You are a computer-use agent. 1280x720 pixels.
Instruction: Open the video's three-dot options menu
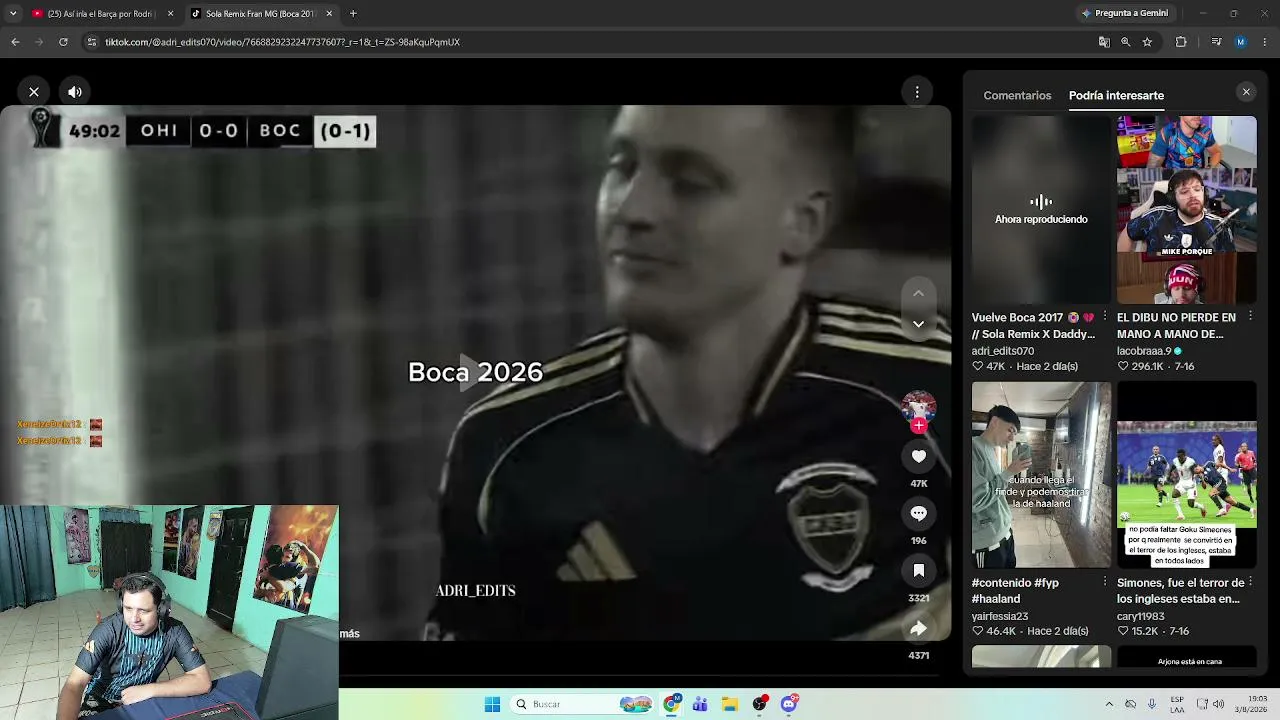tap(917, 92)
